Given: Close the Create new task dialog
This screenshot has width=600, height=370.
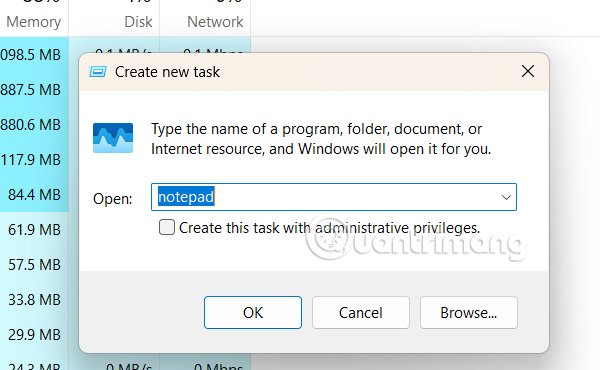Looking at the screenshot, I should (528, 71).
